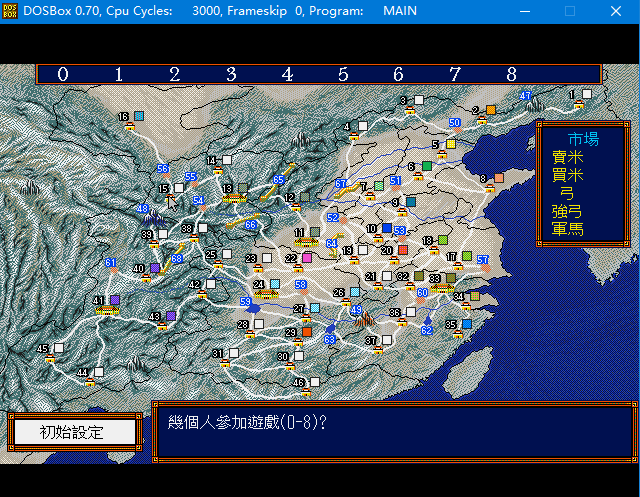Image resolution: width=640 pixels, height=497 pixels.
Task: Click city 16's cyan color square
Action: point(139,116)
